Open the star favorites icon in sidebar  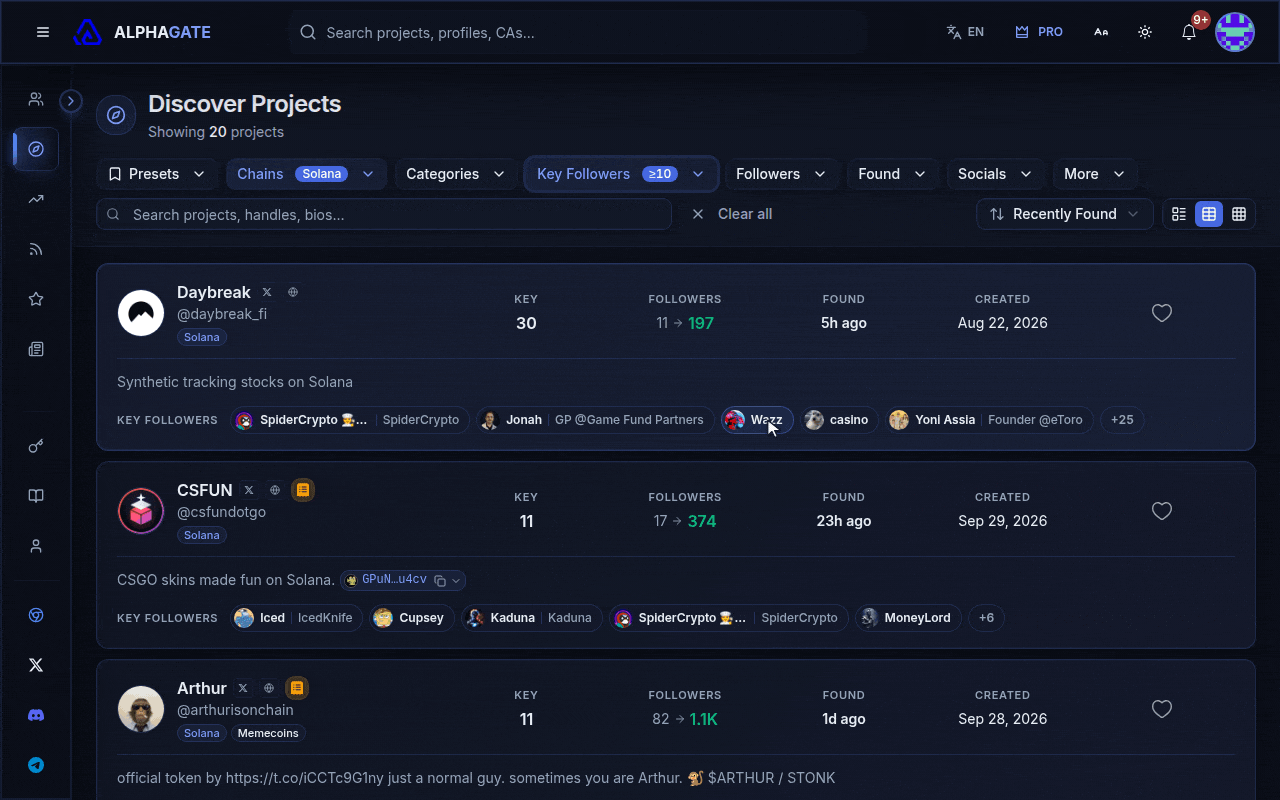[36, 299]
